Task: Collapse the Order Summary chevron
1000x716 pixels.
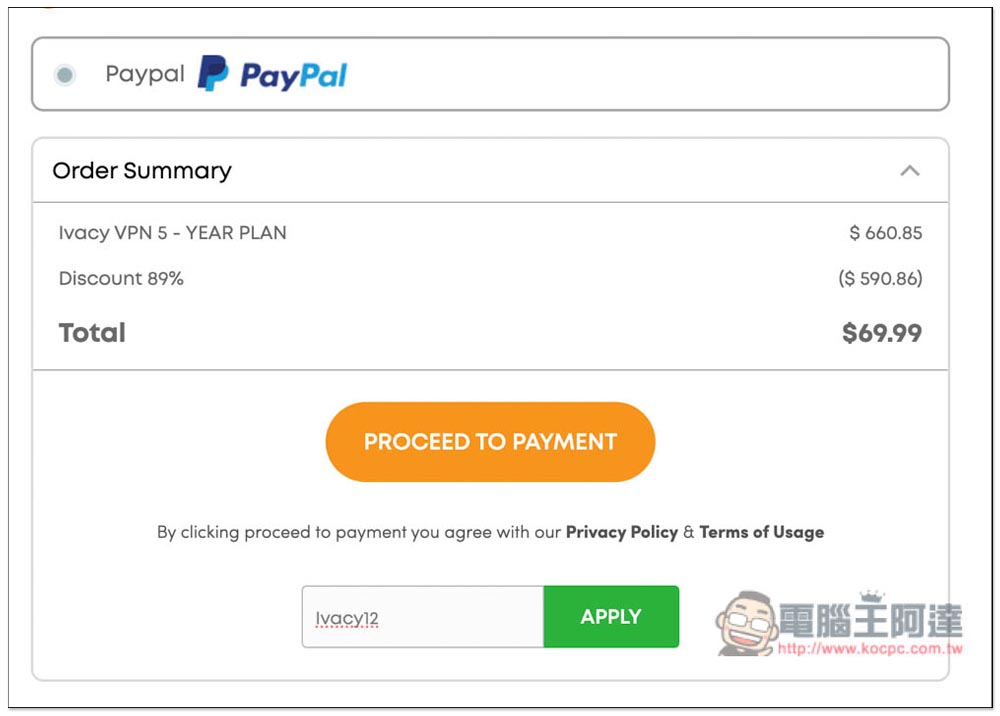Action: [909, 171]
